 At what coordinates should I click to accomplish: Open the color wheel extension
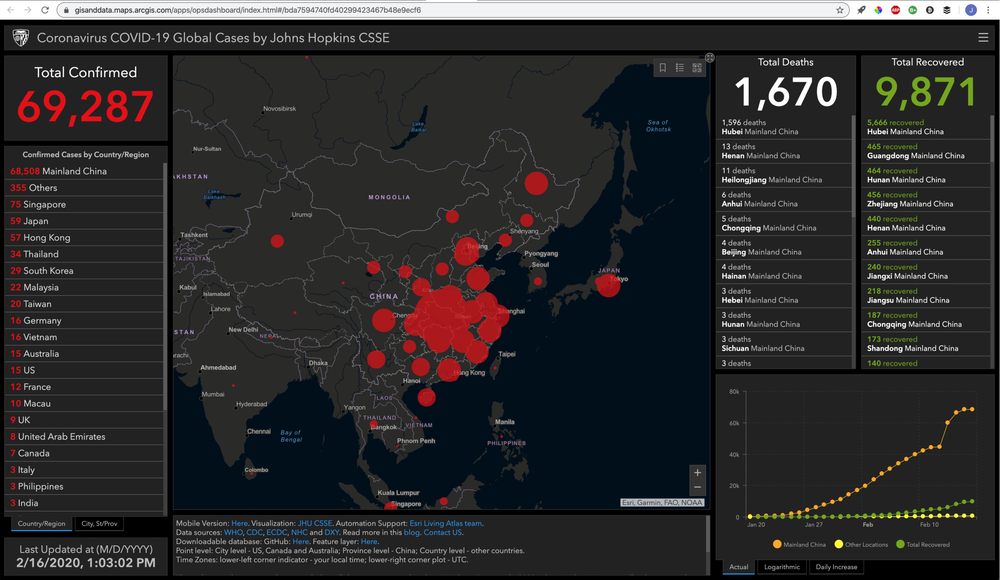(878, 10)
